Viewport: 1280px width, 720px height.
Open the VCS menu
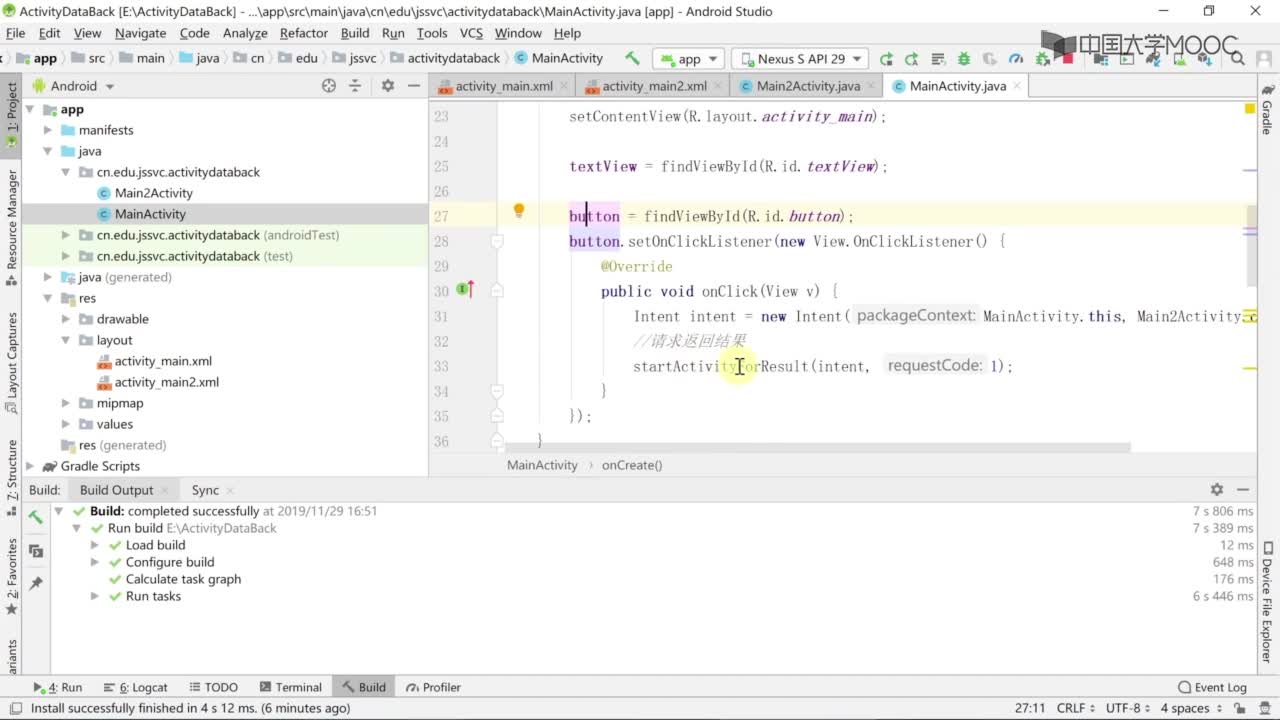click(471, 33)
